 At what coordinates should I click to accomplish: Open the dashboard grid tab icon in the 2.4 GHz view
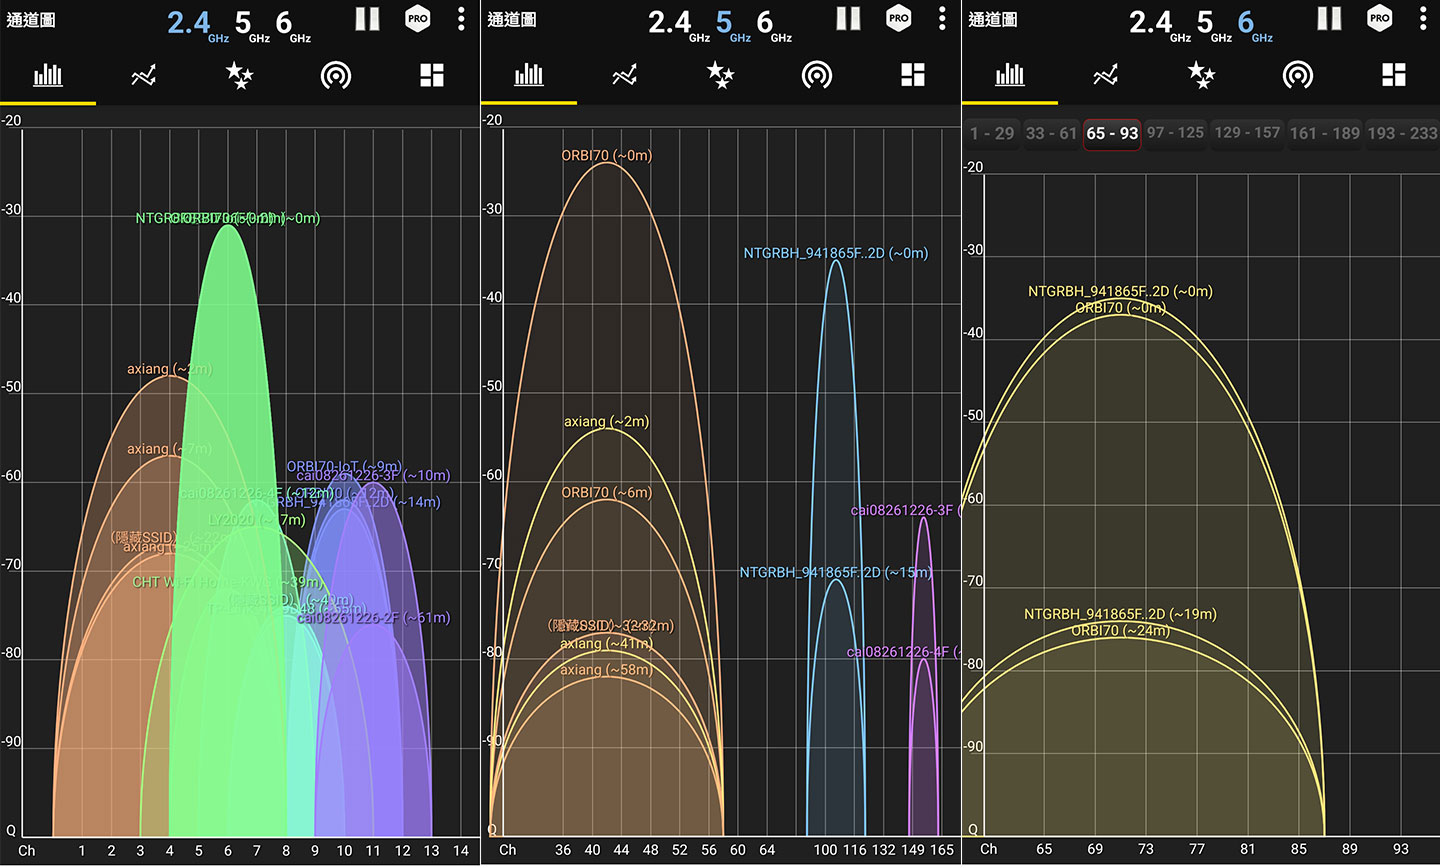[432, 75]
